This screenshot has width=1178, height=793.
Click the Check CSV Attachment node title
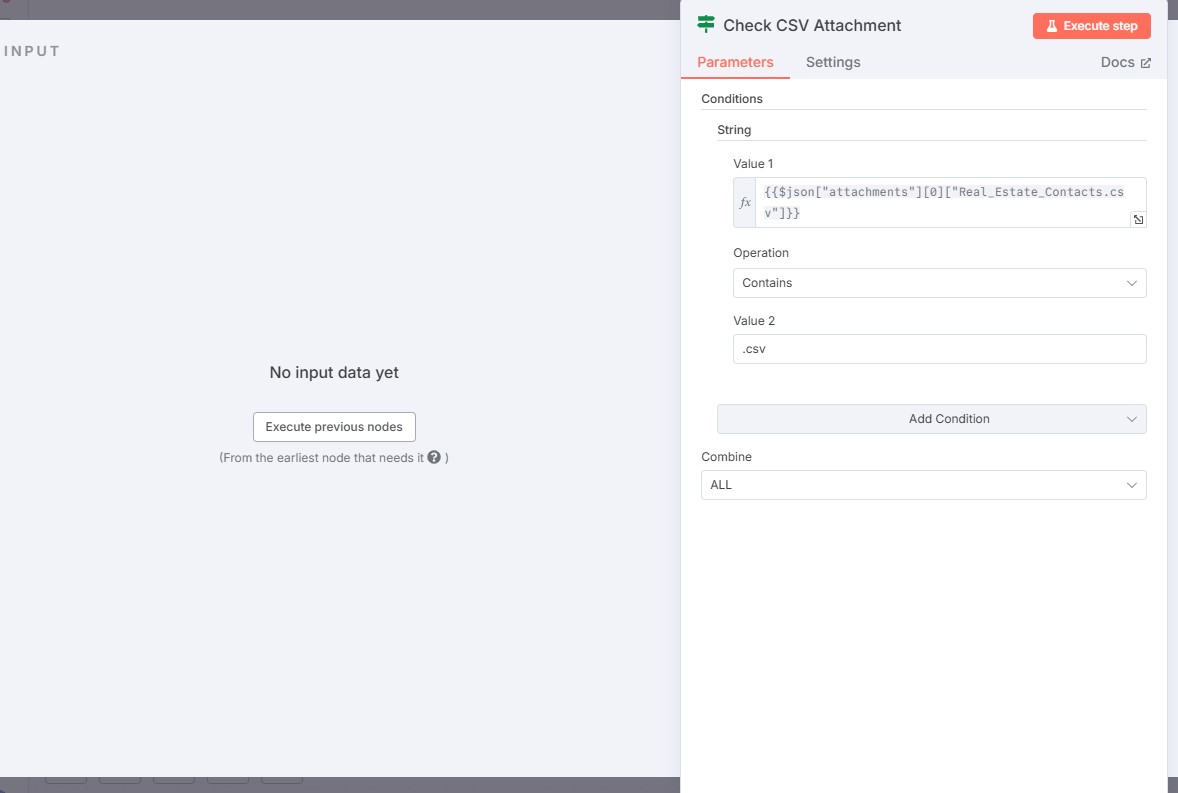point(811,25)
